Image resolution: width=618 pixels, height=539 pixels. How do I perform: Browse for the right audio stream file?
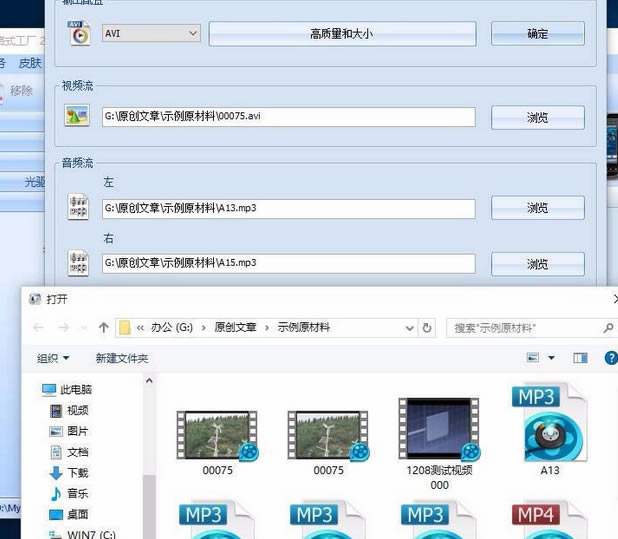(x=538, y=264)
